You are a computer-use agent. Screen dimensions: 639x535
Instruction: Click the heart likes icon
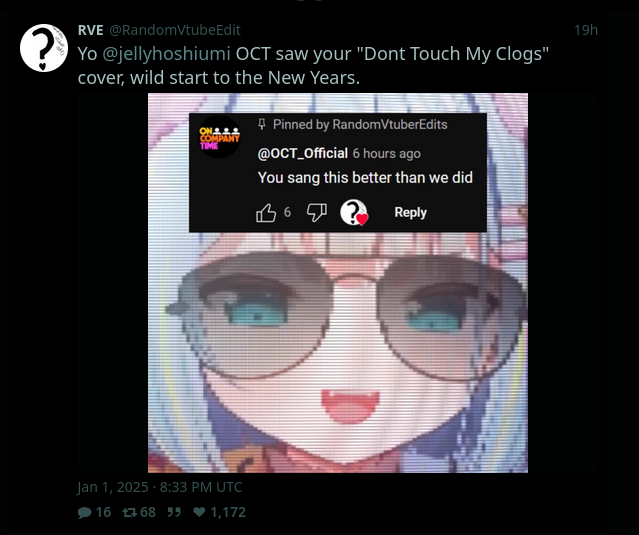click(x=199, y=511)
